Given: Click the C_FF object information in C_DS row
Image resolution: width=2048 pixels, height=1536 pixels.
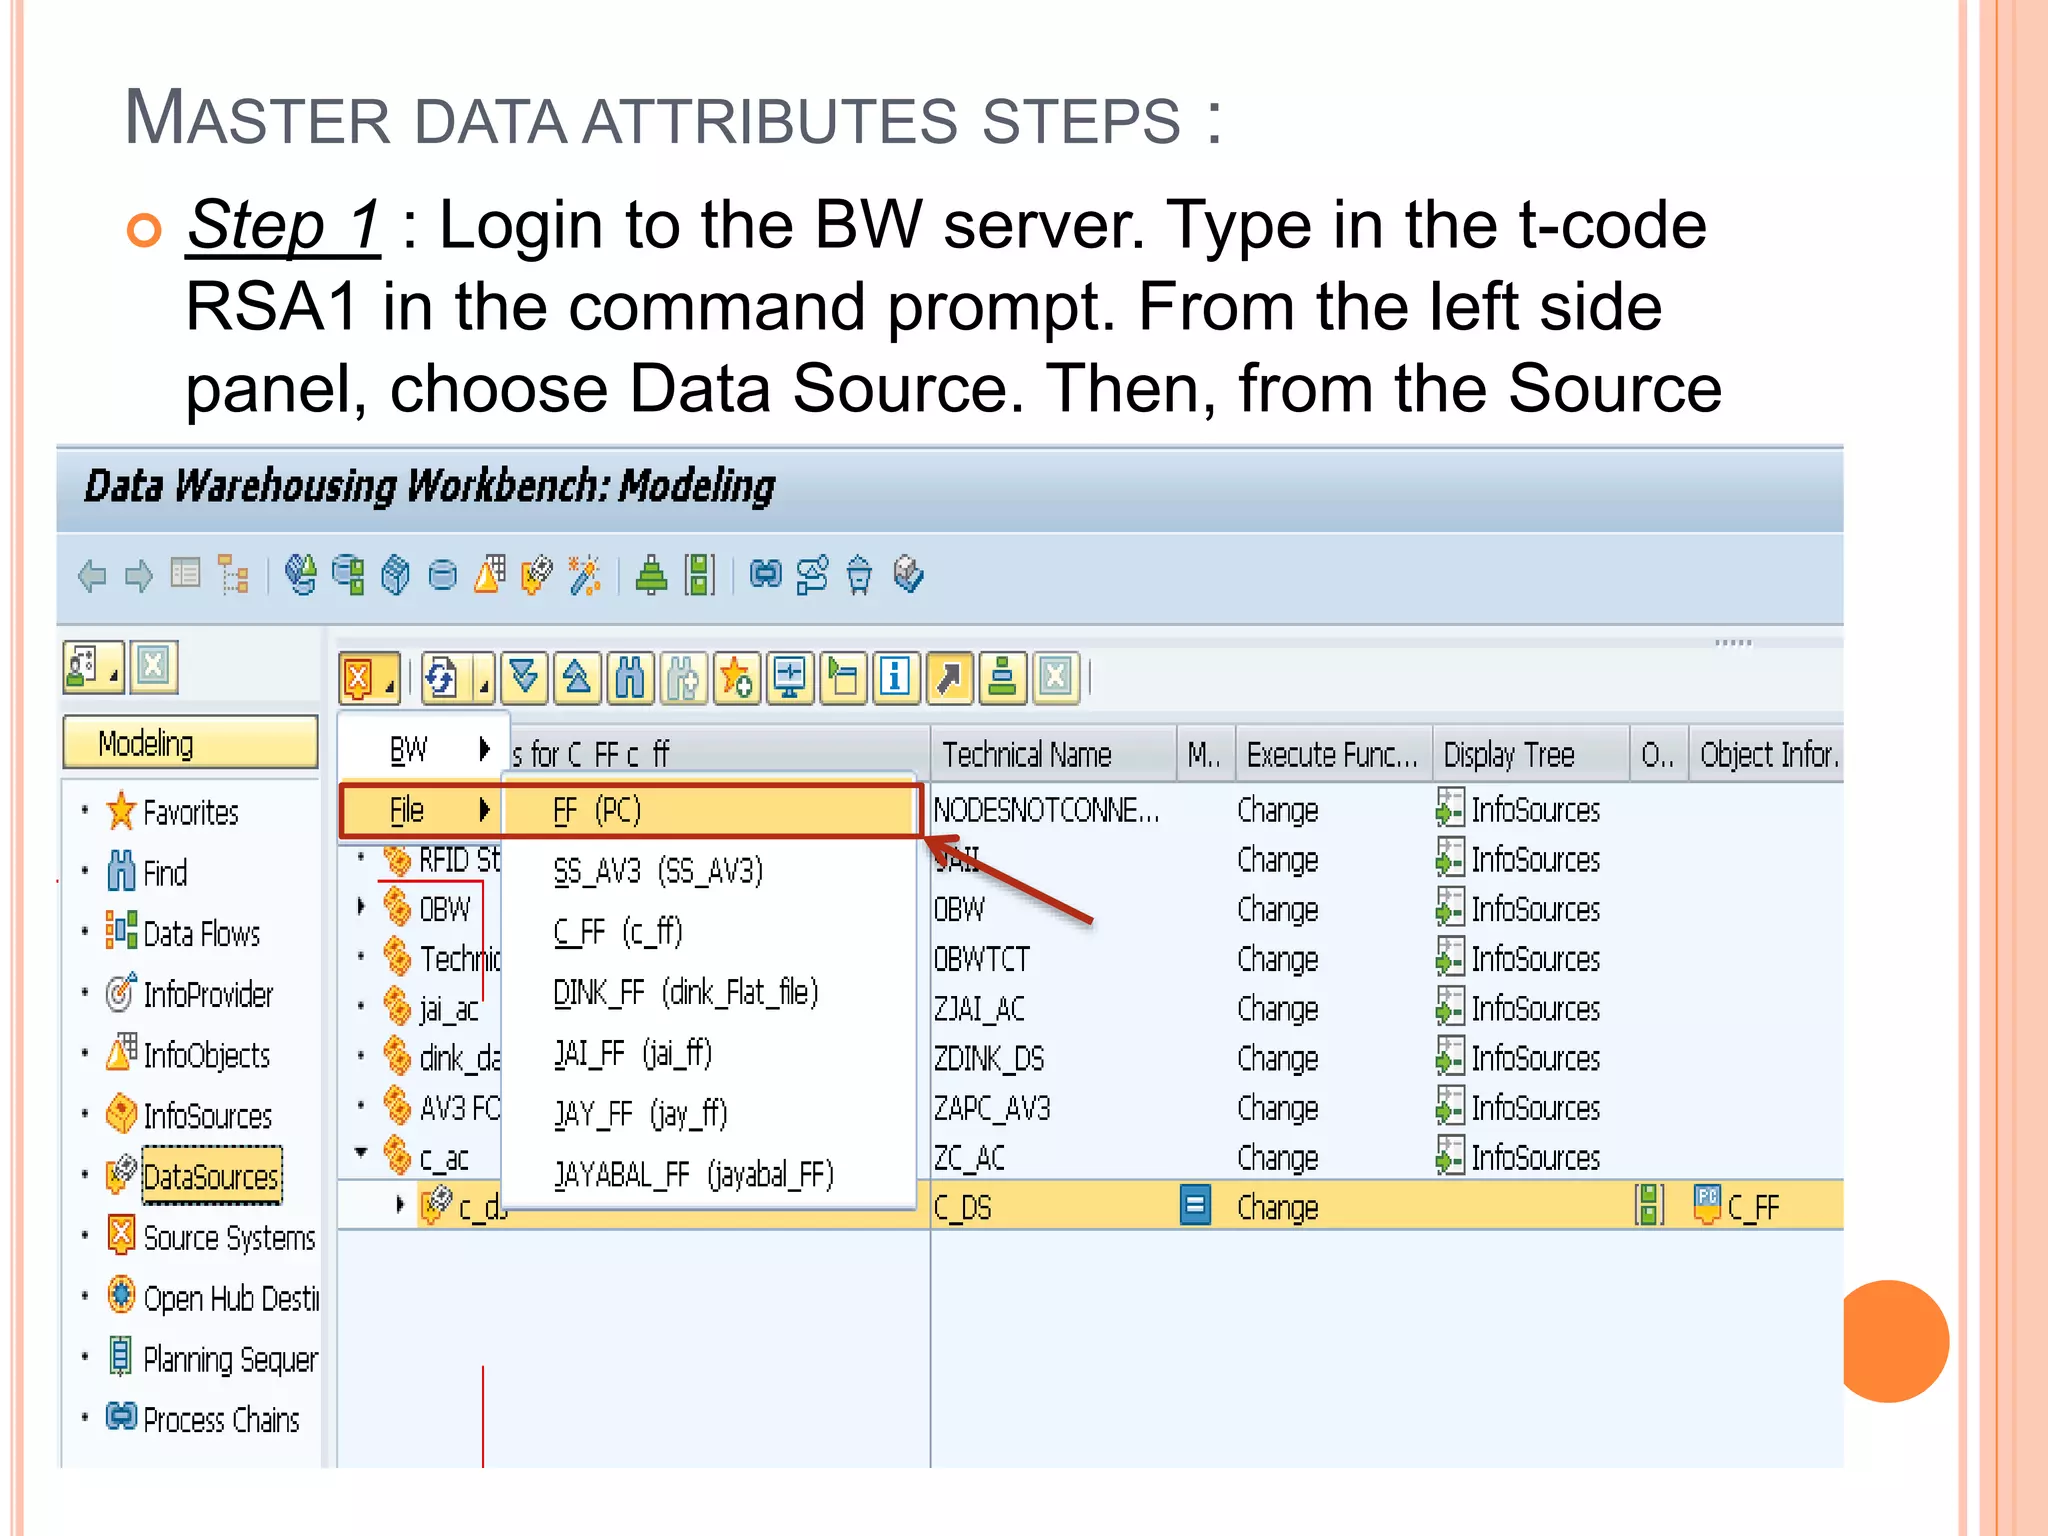Looking at the screenshot, I should coord(1737,1206).
